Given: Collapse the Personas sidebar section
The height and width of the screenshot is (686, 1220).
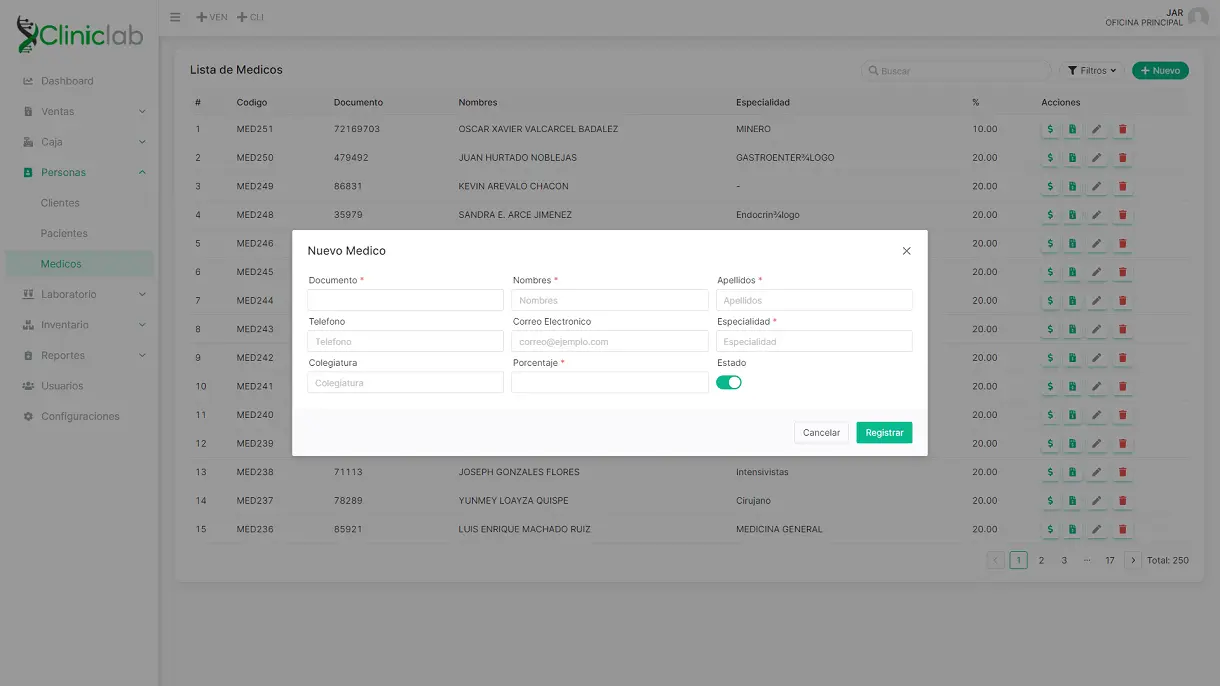Looking at the screenshot, I should coord(85,172).
